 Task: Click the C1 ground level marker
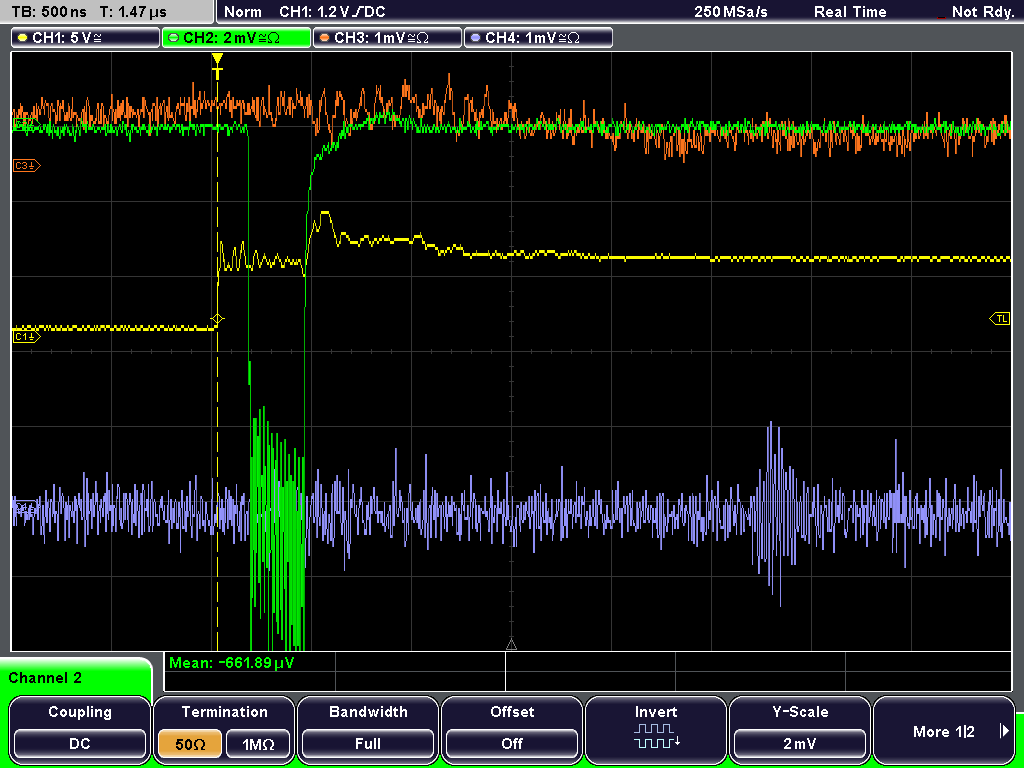26,337
